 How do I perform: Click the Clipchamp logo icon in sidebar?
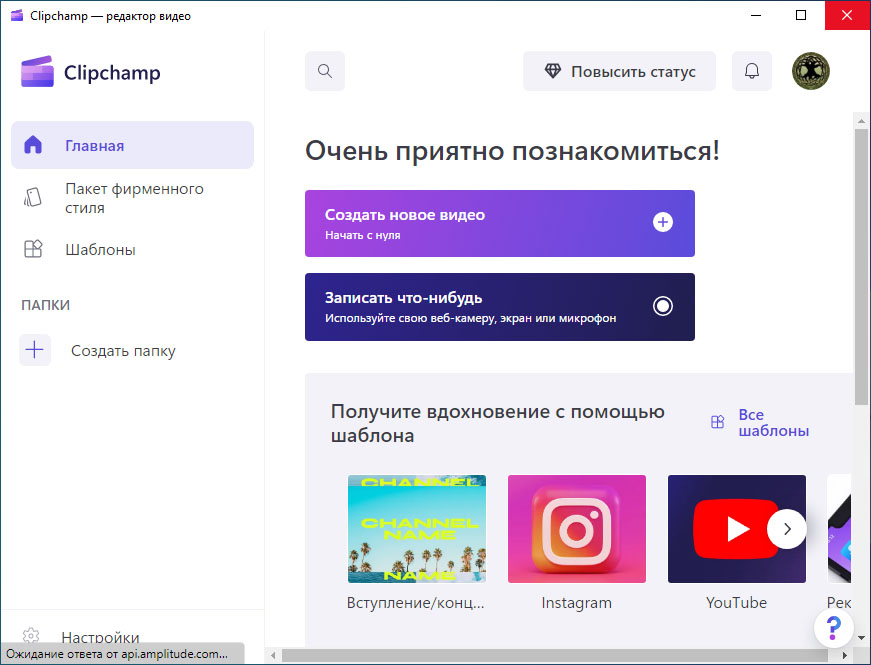click(37, 72)
